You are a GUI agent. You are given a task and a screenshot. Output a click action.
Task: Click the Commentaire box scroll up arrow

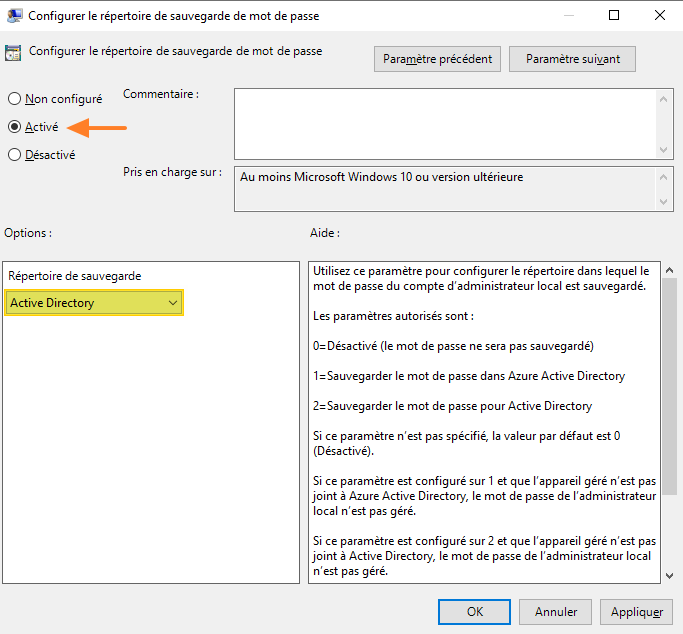(663, 99)
